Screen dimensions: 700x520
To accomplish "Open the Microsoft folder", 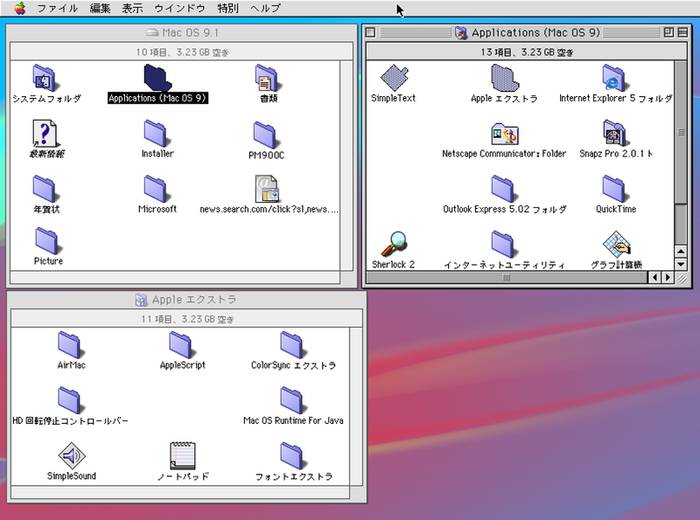I will click(x=155, y=189).
